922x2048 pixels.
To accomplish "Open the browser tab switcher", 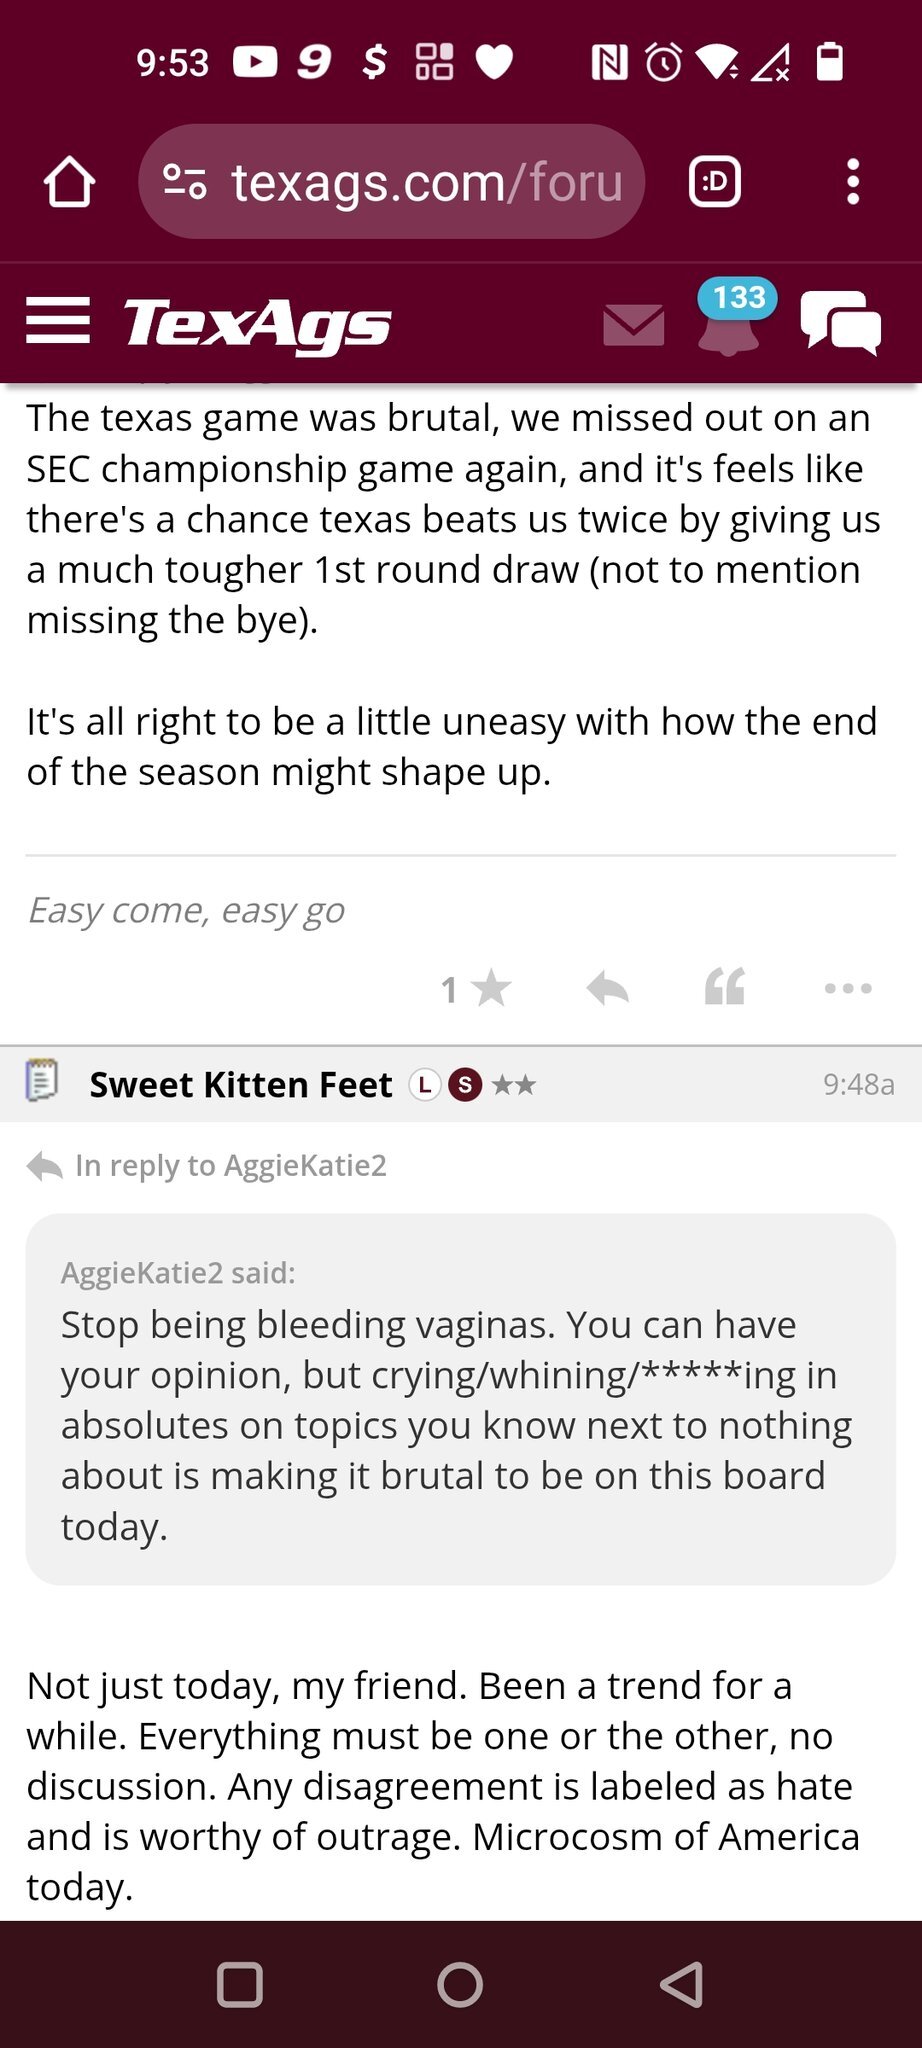I will [715, 182].
